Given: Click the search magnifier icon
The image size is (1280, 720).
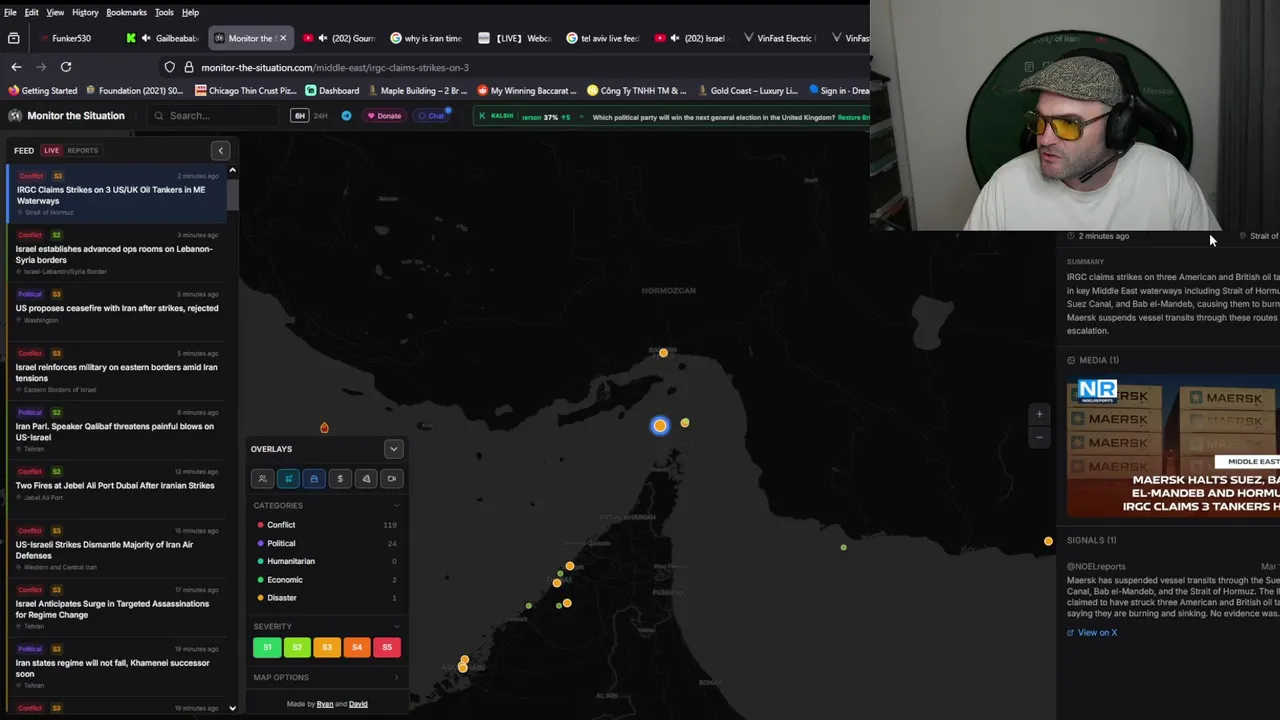Looking at the screenshot, I should (x=158, y=116).
